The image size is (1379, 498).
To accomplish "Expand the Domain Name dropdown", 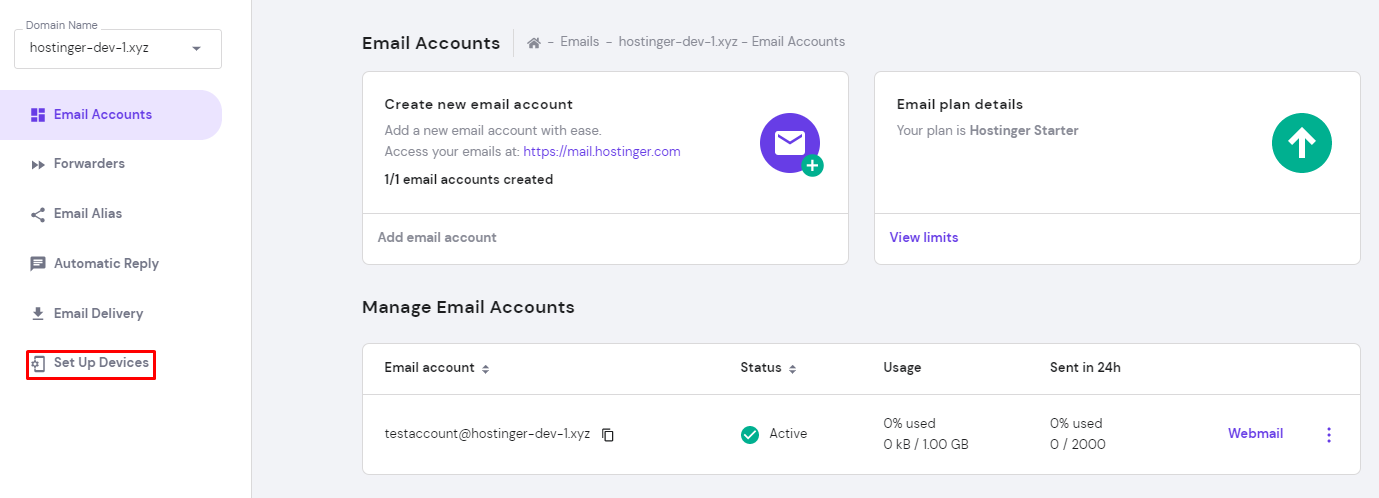I will click(x=196, y=48).
